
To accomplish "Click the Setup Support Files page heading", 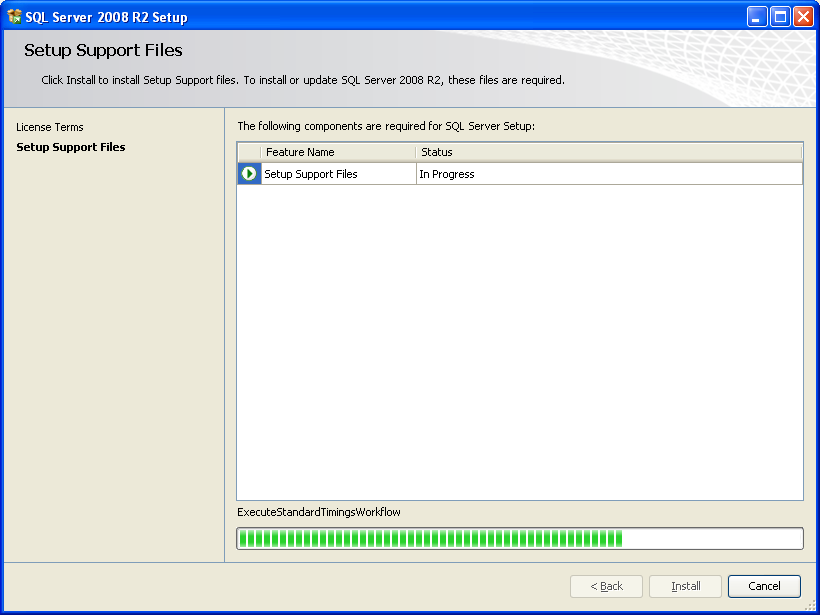I will point(103,50).
